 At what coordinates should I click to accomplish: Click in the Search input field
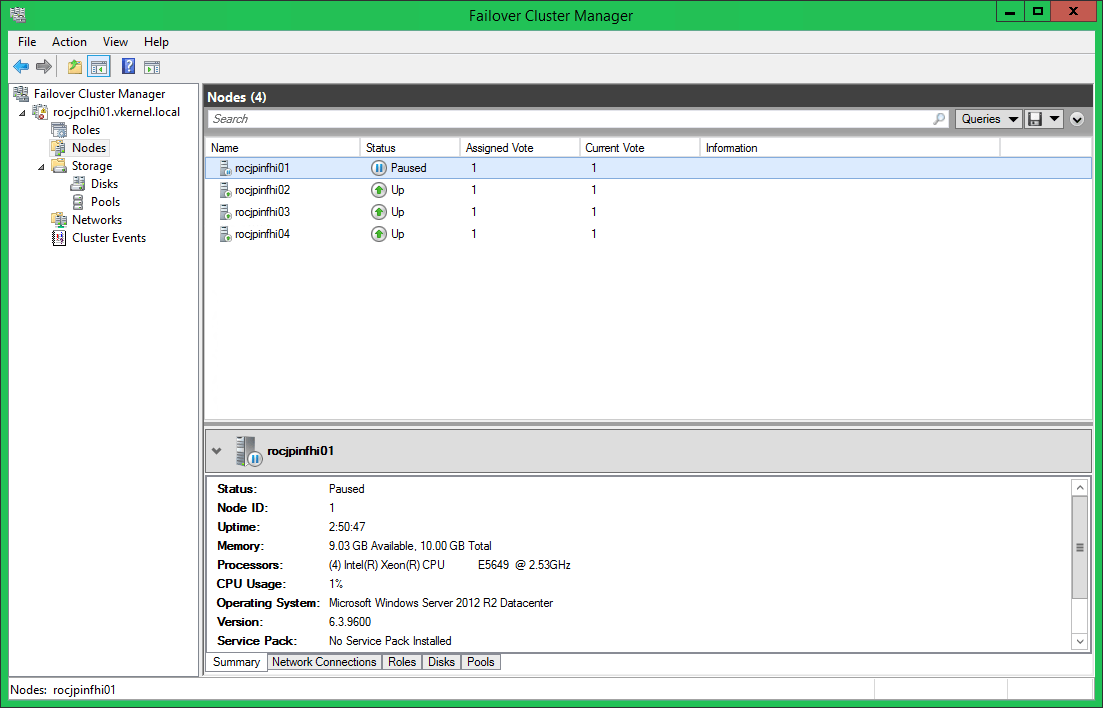tap(570, 119)
